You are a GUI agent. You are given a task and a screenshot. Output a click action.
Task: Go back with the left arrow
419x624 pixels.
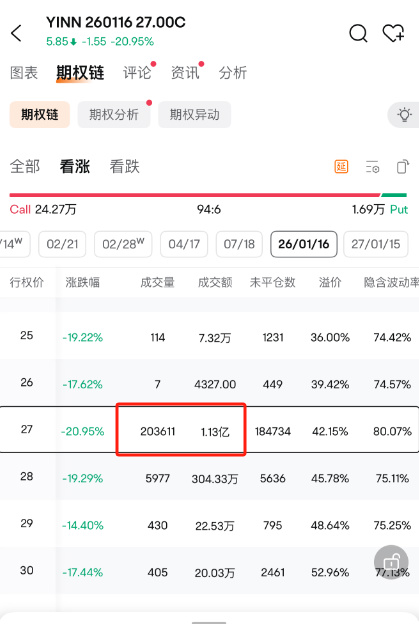[16, 33]
